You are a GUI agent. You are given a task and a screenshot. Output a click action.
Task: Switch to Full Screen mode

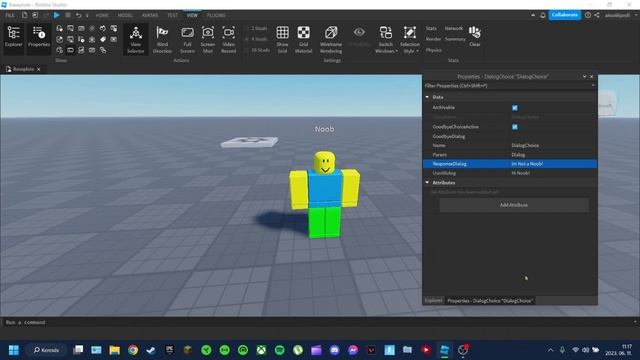pos(187,39)
